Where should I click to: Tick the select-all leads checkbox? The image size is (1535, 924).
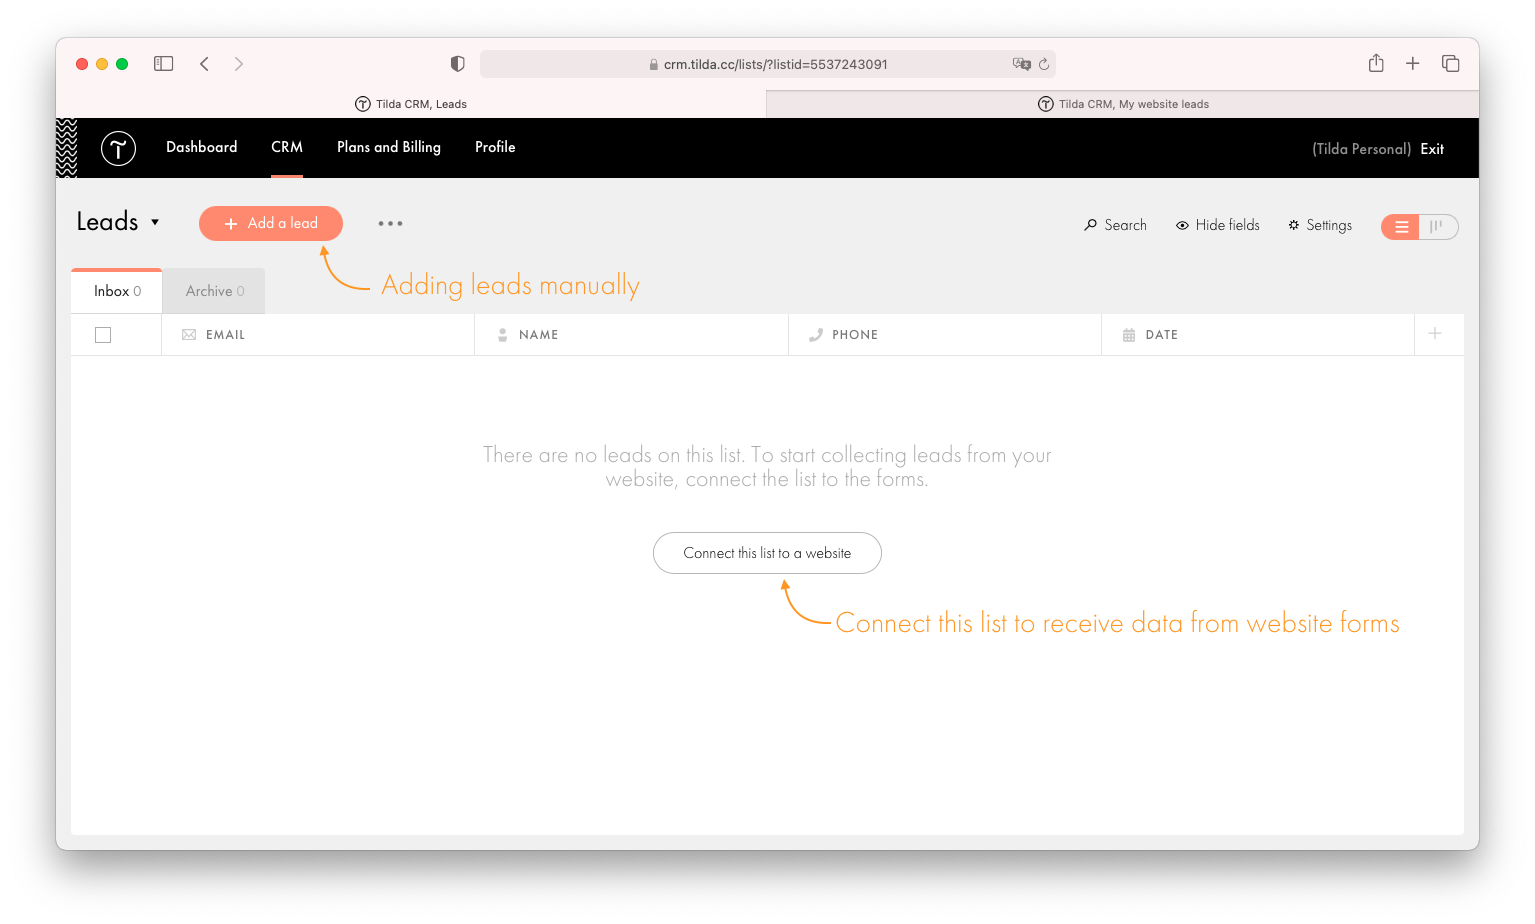[103, 335]
